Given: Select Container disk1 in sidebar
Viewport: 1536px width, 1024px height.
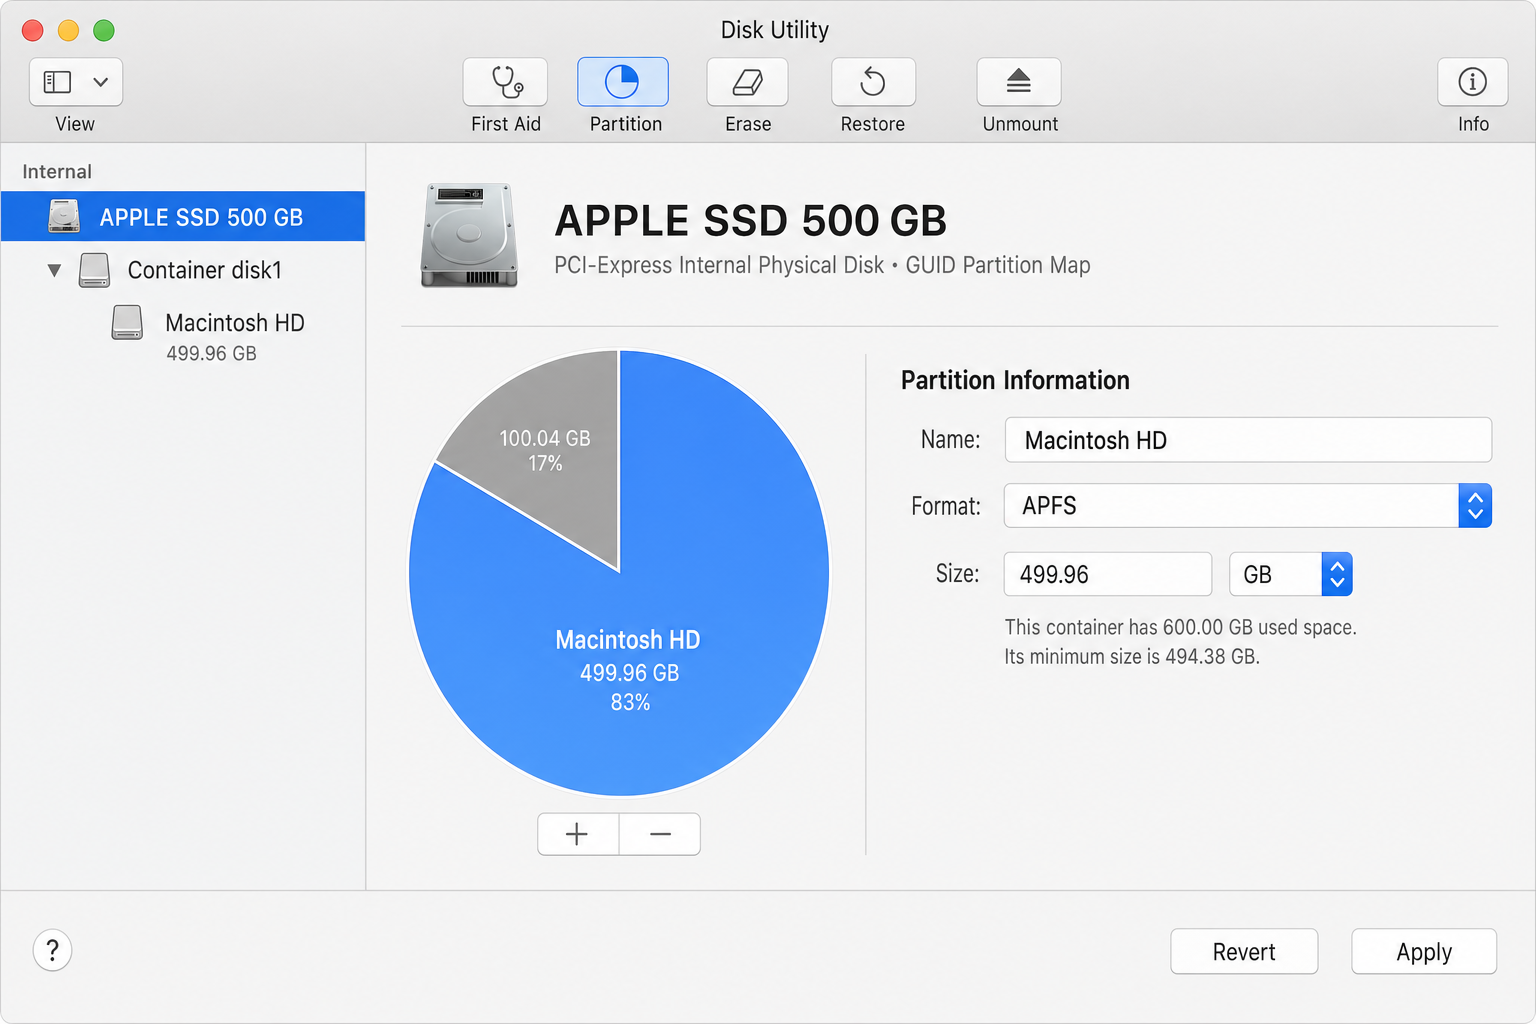Looking at the screenshot, I should pyautogui.click(x=204, y=270).
